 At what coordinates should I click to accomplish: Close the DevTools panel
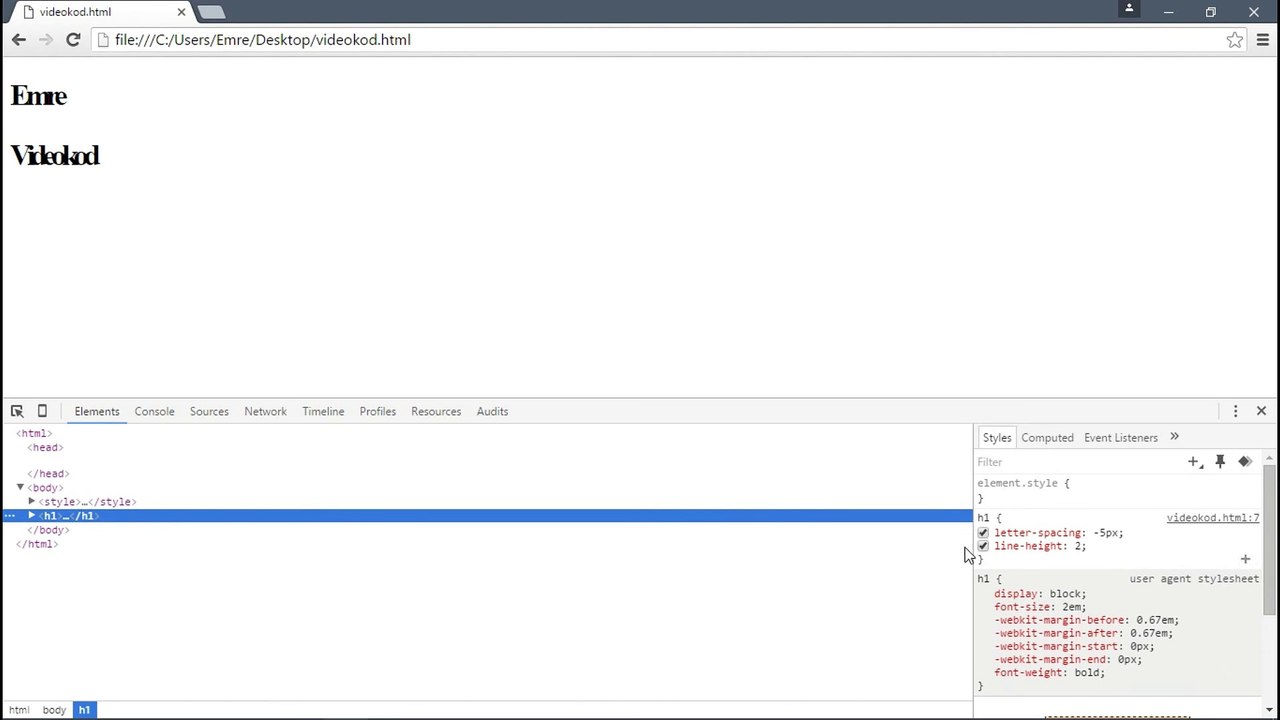tap(1261, 411)
